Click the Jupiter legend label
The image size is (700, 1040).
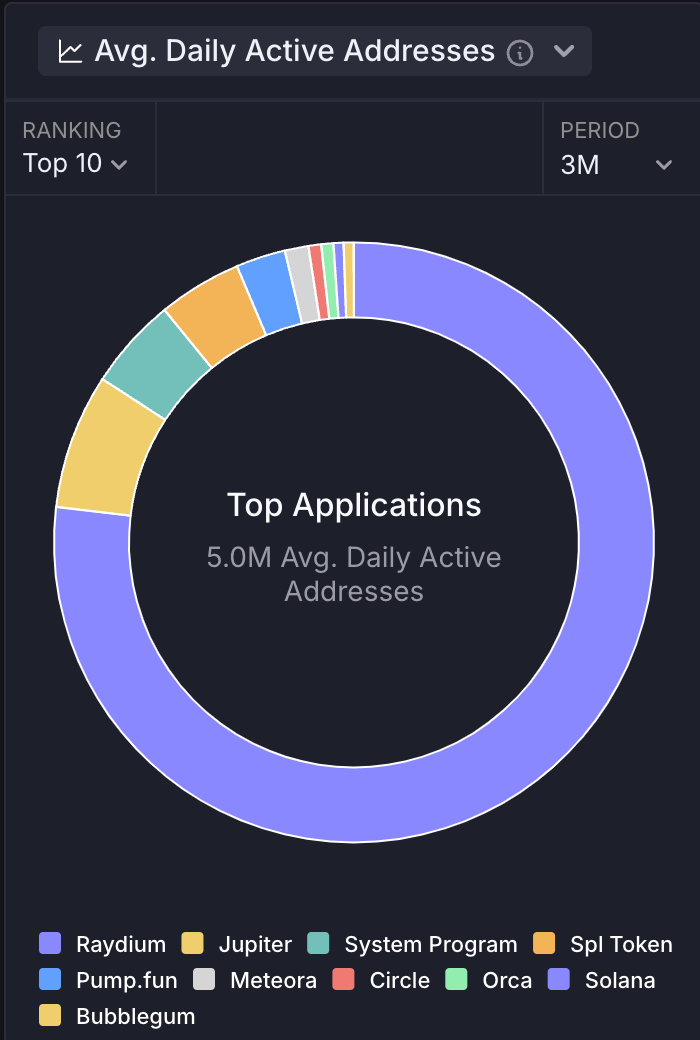255,944
